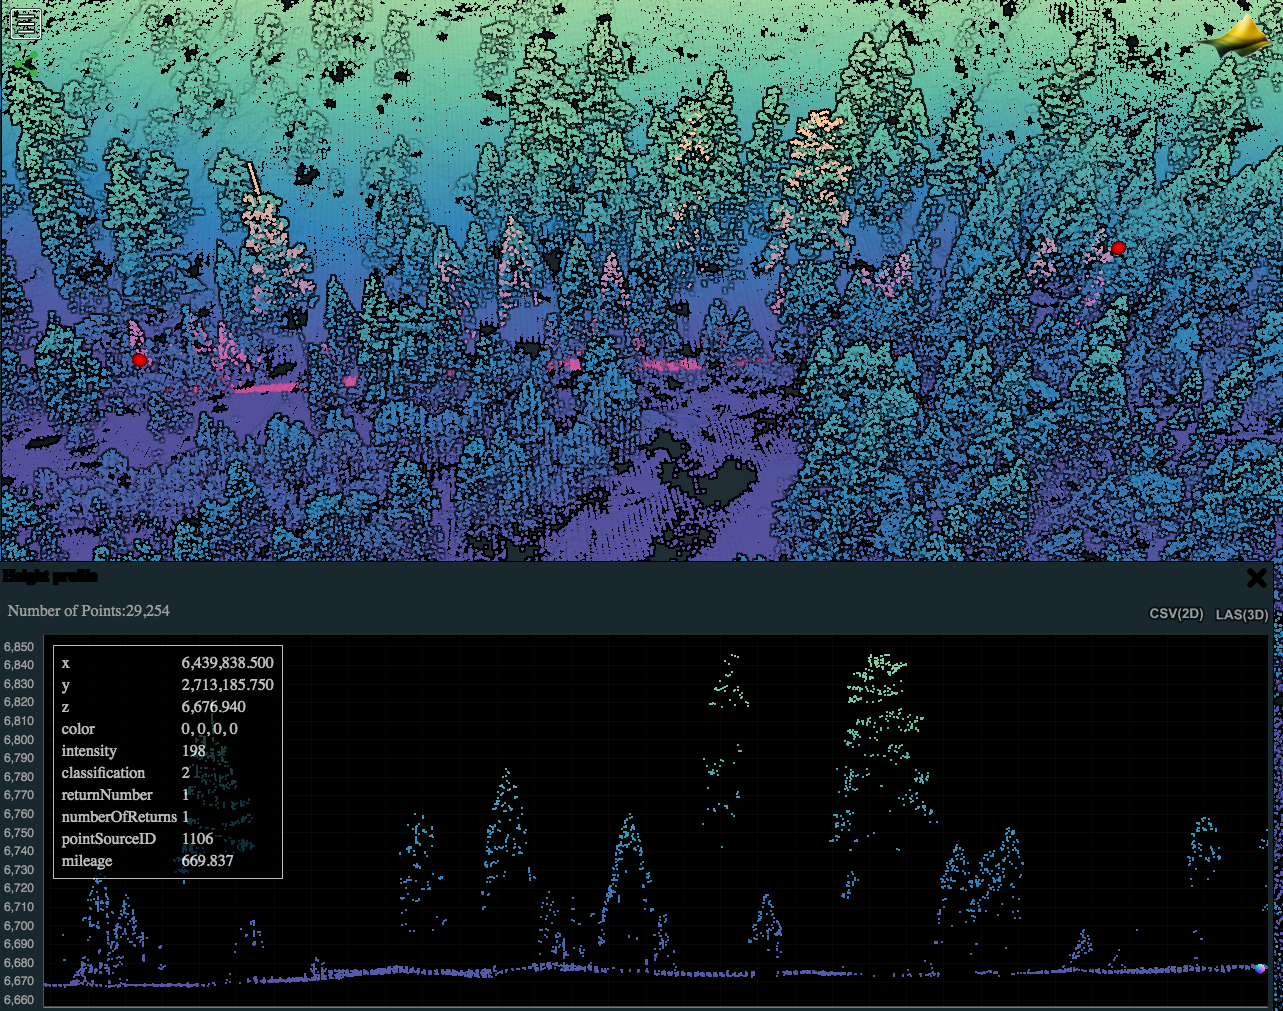The height and width of the screenshot is (1011, 1283).
Task: Select the right red profile marker
Action: click(1118, 248)
